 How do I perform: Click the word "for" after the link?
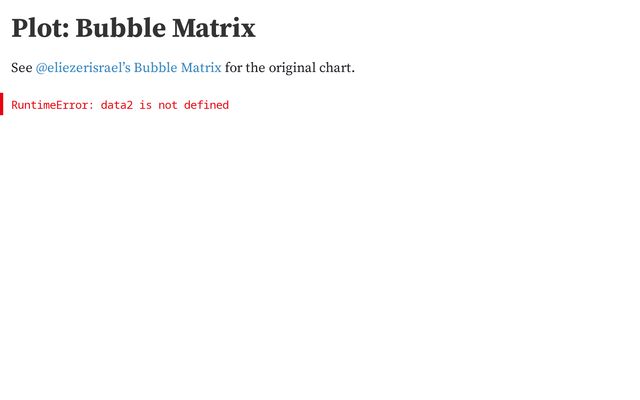pos(234,68)
